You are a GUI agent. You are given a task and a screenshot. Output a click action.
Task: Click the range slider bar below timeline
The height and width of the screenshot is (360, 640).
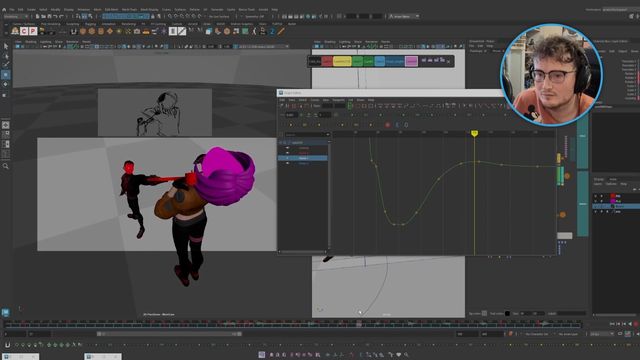click(x=169, y=334)
